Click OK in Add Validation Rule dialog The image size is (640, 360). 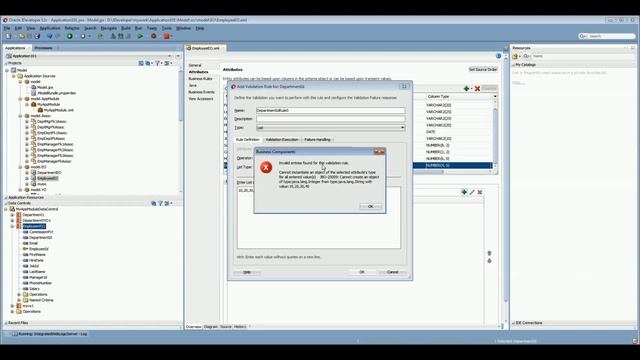tap(362, 272)
